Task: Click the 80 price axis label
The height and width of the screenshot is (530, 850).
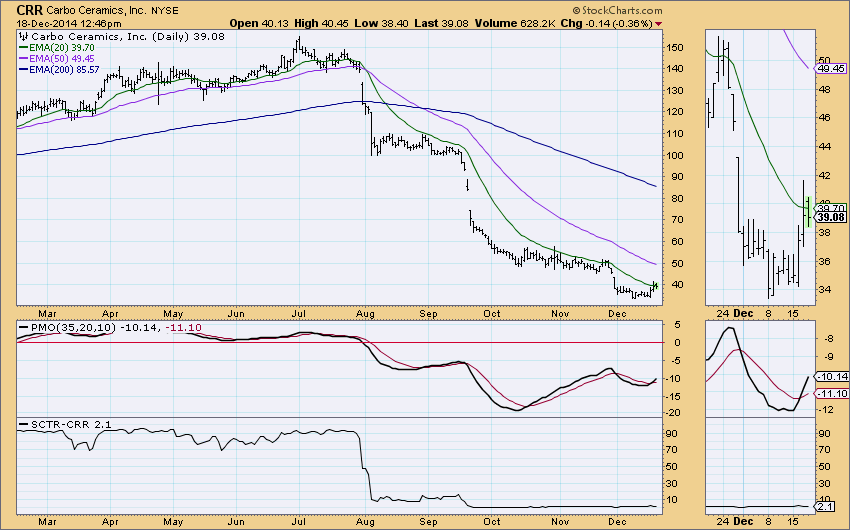Action: click(678, 199)
